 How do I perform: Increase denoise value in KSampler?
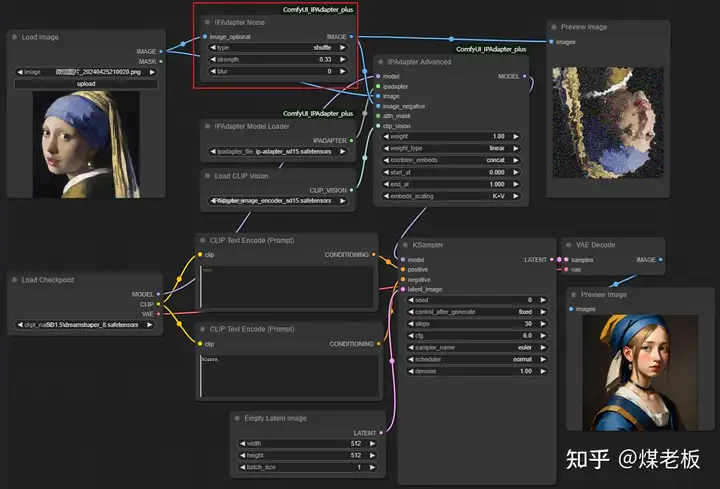click(543, 371)
